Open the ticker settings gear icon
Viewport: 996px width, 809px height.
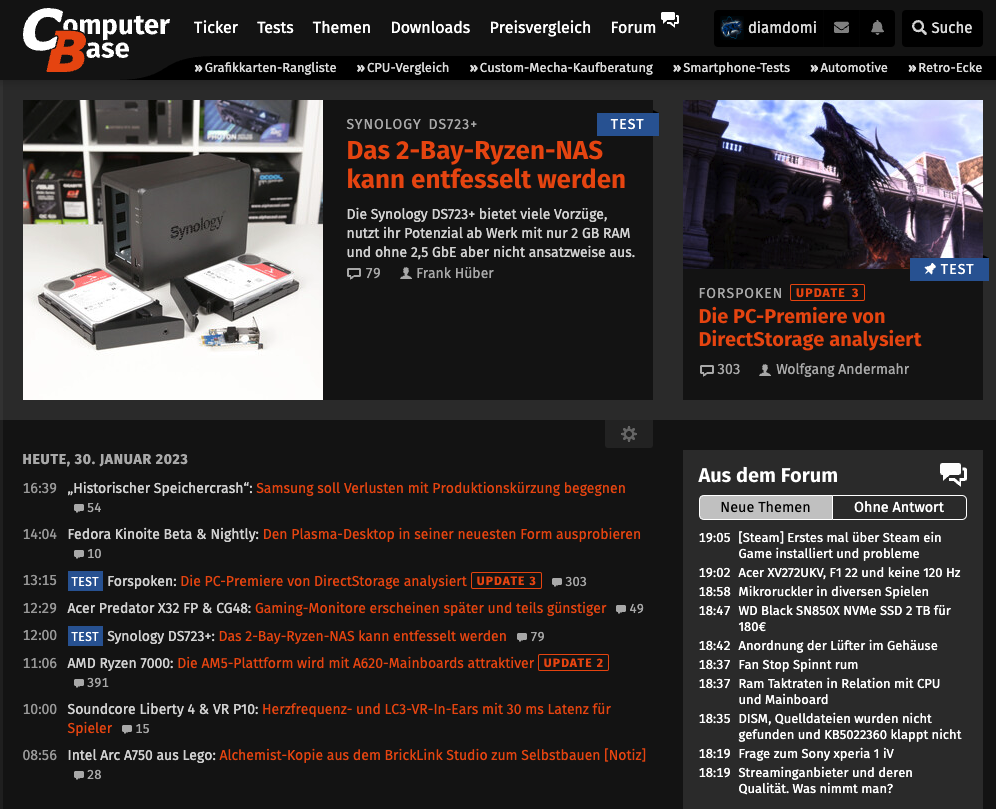click(x=629, y=434)
